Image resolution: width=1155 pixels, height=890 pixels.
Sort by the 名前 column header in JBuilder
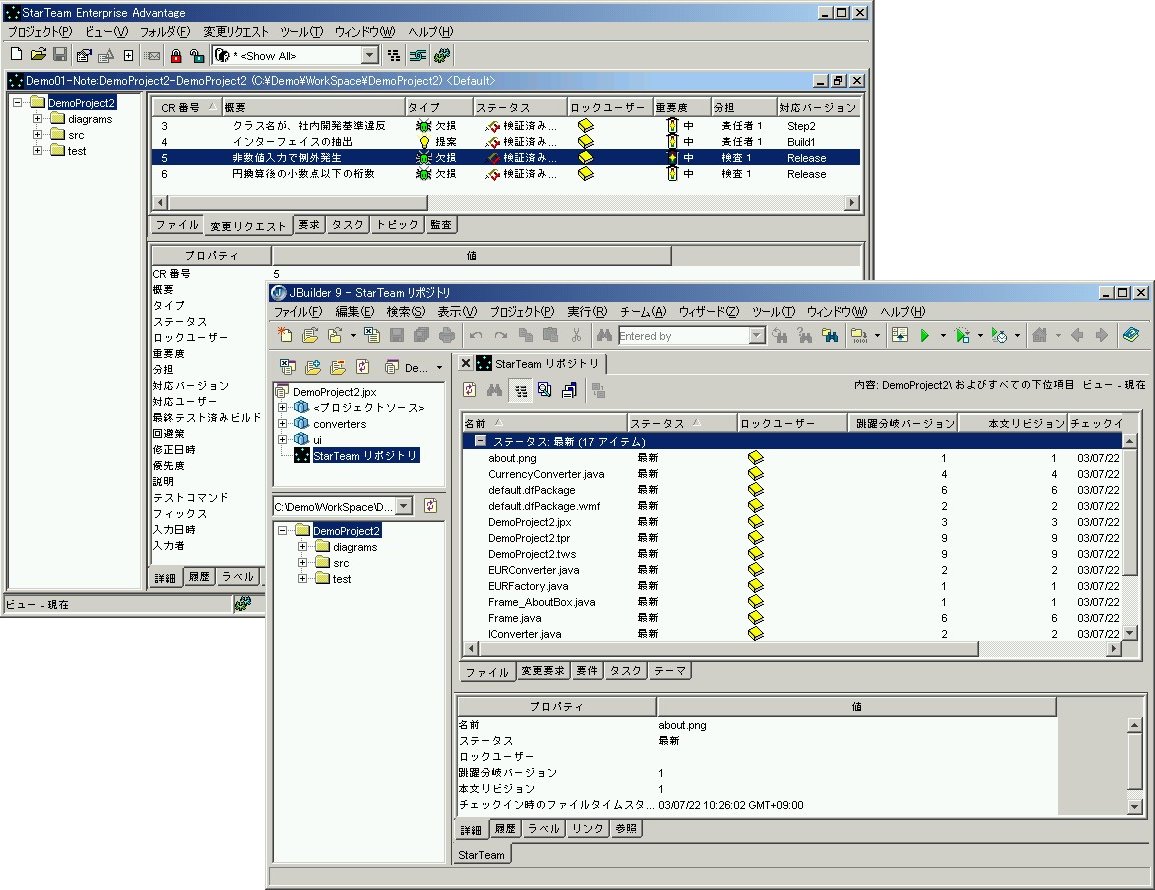[544, 423]
